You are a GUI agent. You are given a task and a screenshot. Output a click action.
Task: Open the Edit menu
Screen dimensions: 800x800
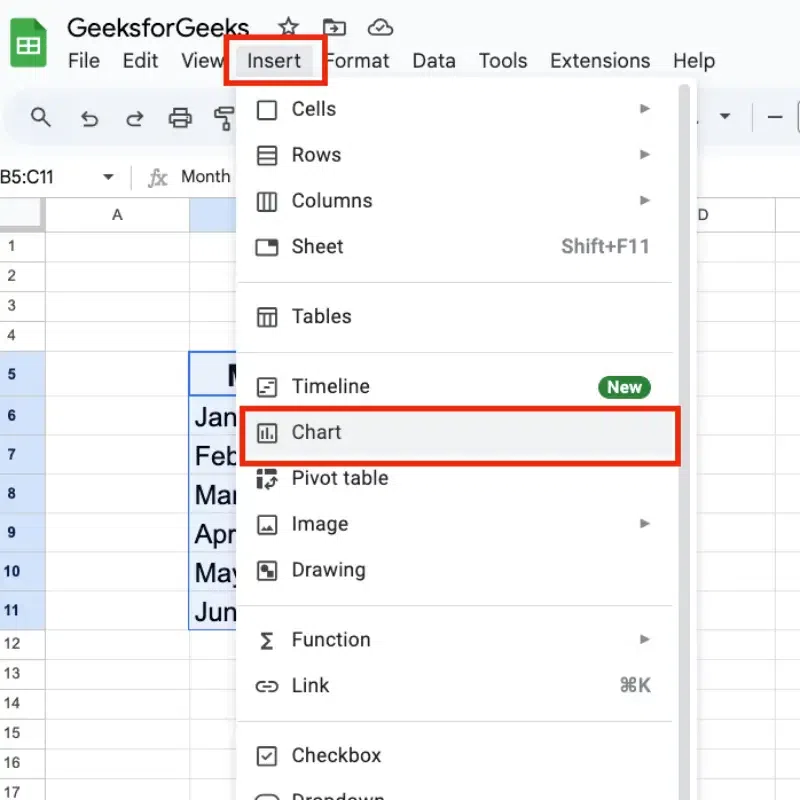[140, 61]
